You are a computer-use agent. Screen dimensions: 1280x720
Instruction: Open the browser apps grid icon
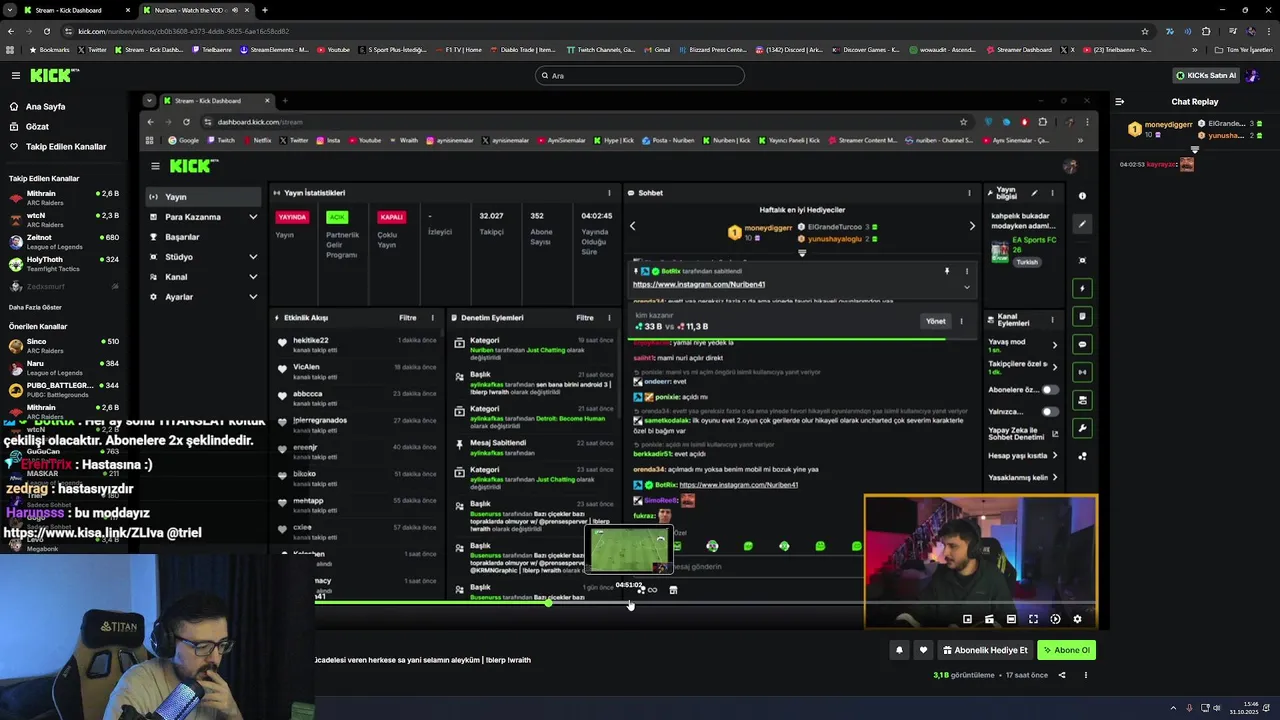click(10, 49)
